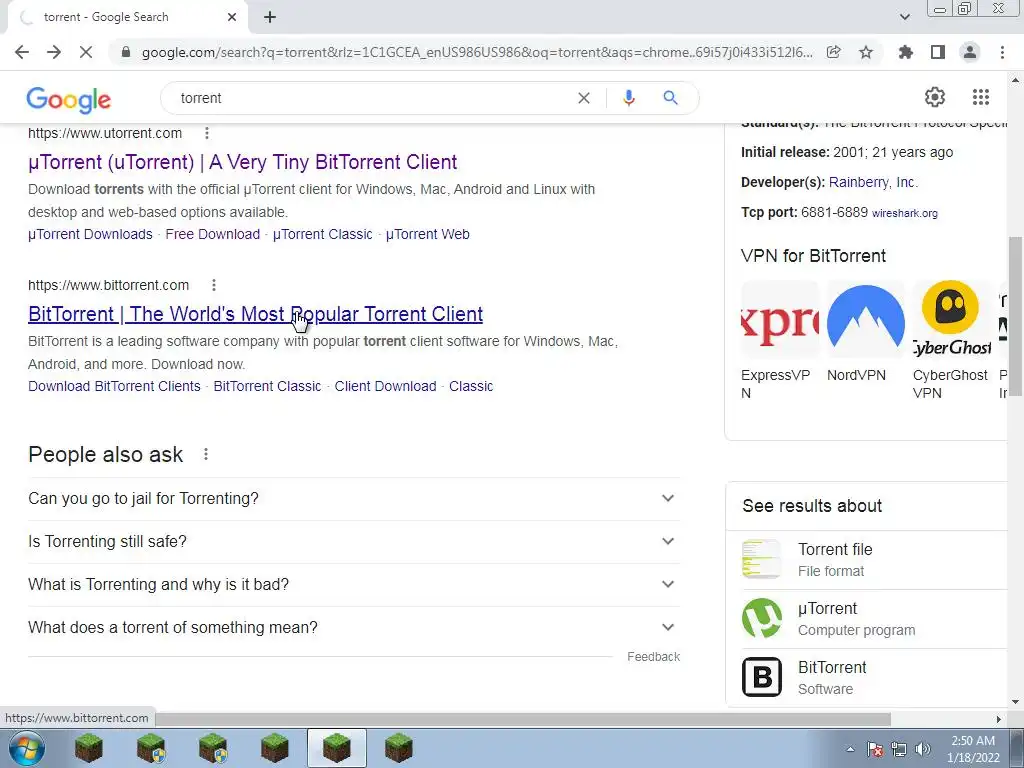Click the Google logo
The height and width of the screenshot is (768, 1024).
(x=69, y=99)
